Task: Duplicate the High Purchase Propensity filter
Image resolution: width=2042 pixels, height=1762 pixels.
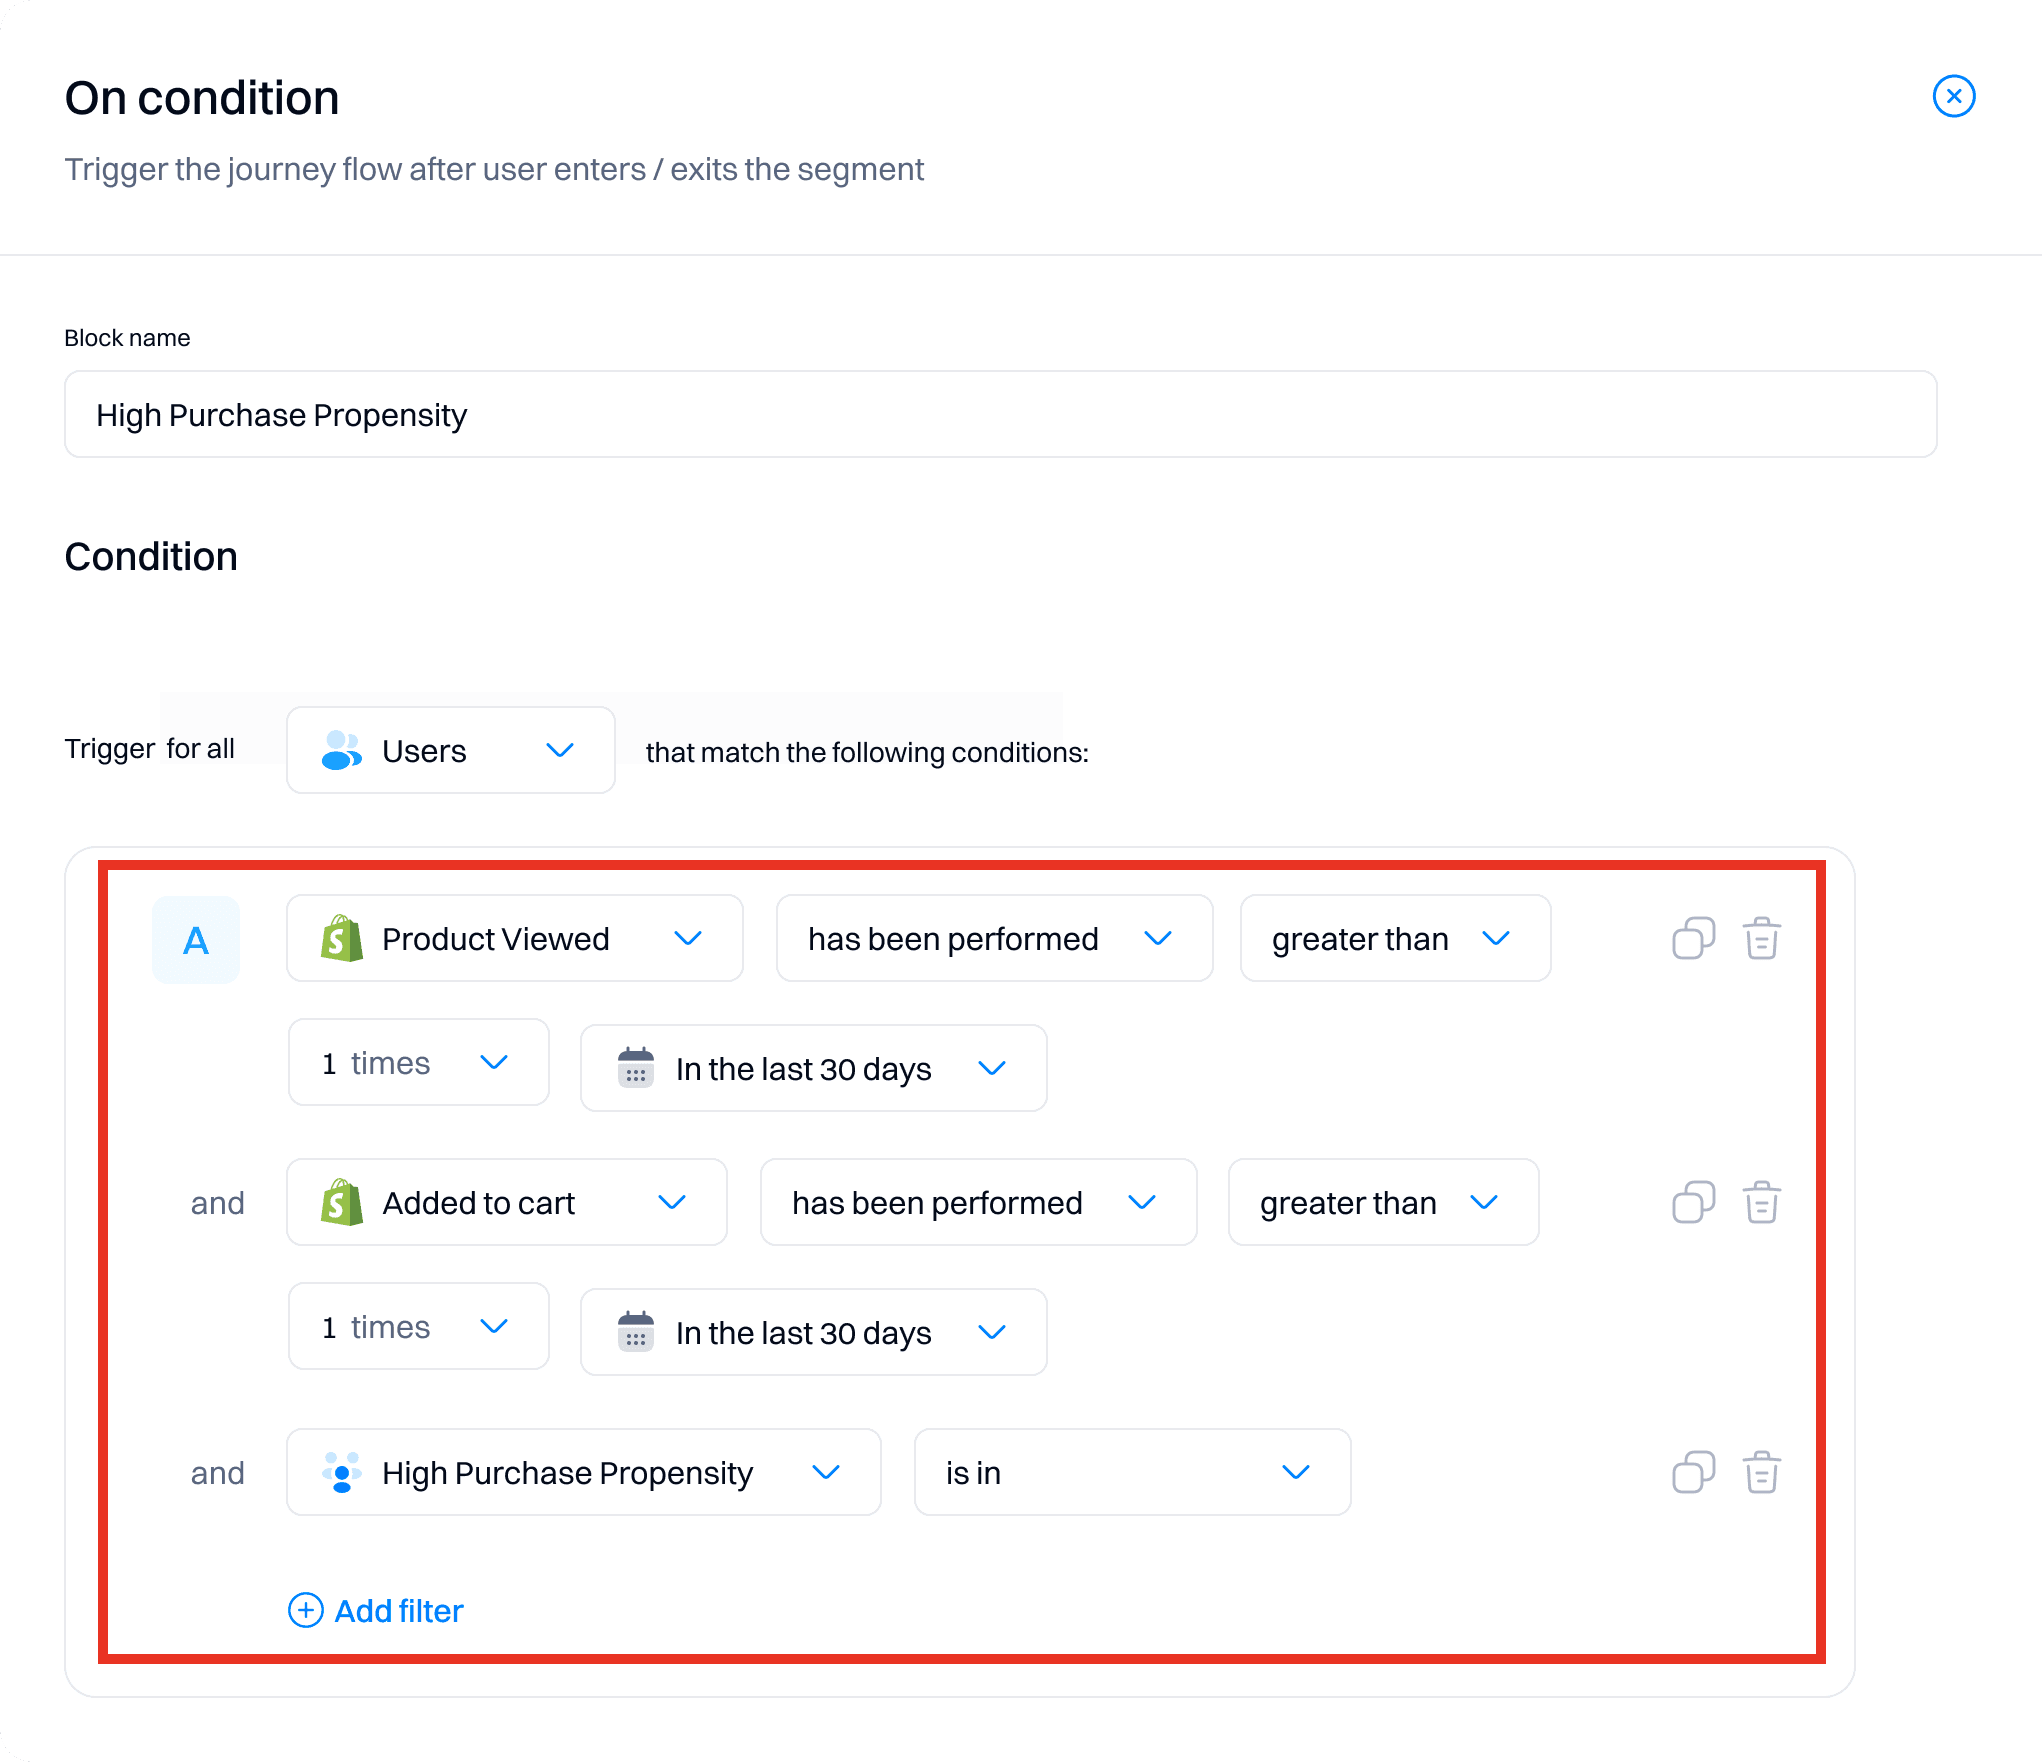Action: [x=1693, y=1472]
